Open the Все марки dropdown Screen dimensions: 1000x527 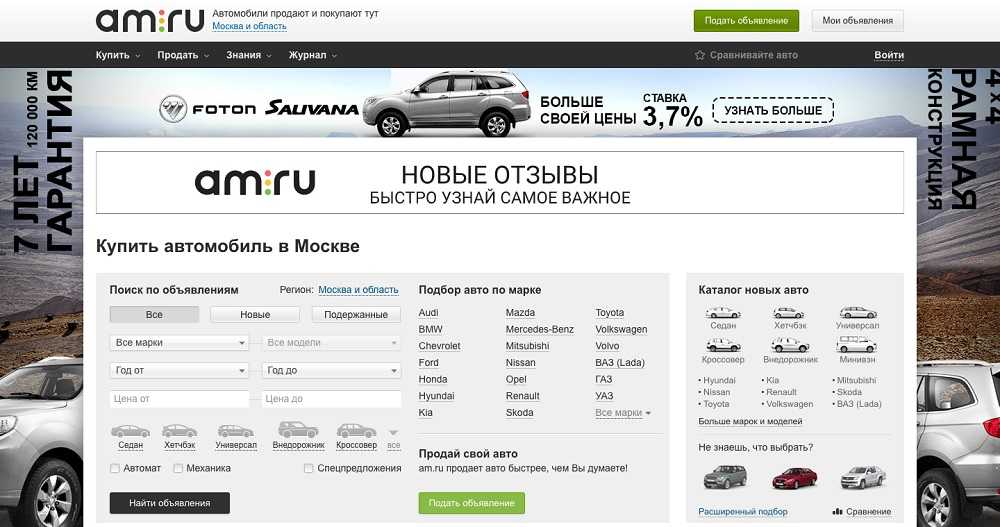click(179, 343)
